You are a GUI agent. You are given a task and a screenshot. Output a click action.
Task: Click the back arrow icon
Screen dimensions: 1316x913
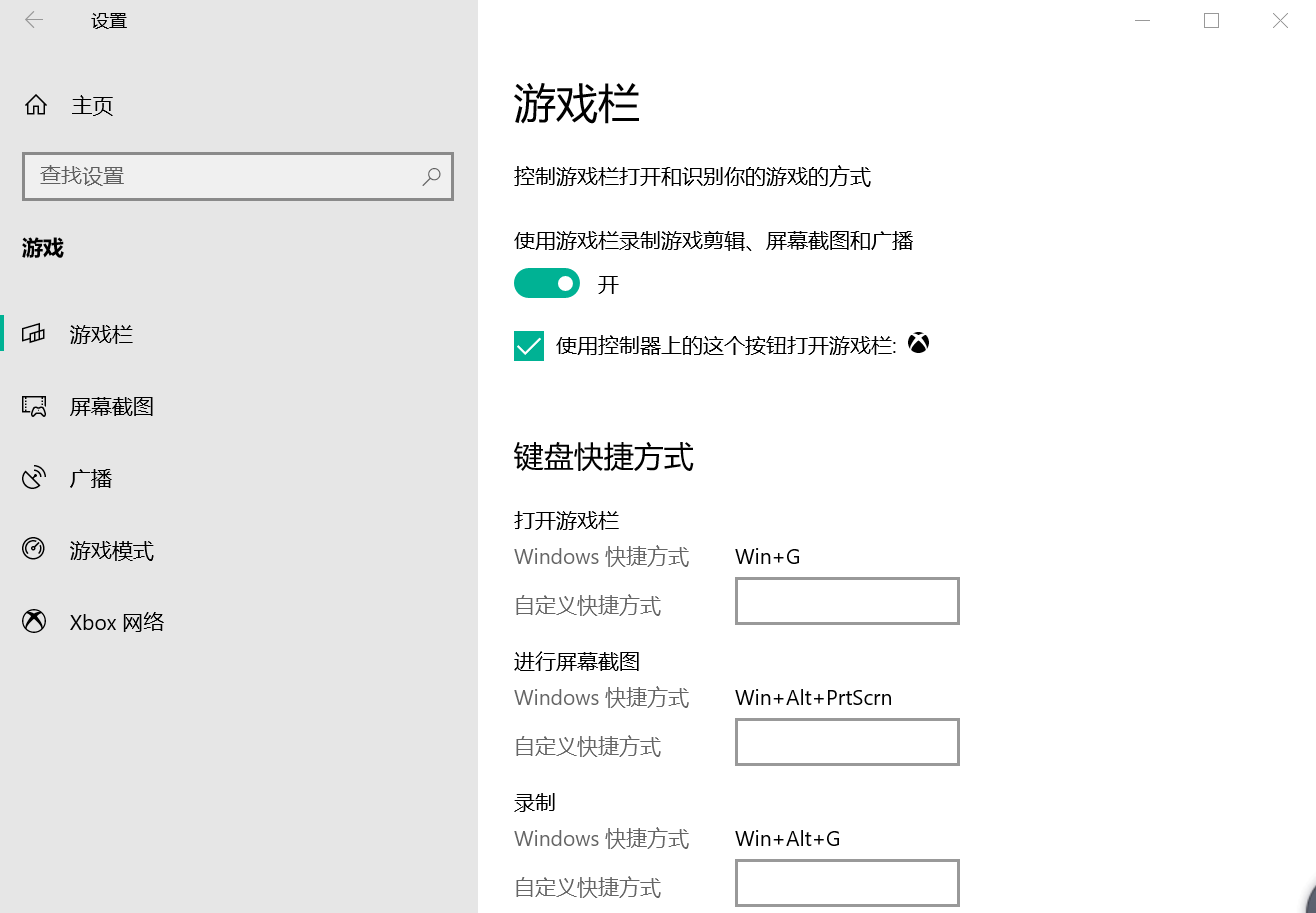34,20
